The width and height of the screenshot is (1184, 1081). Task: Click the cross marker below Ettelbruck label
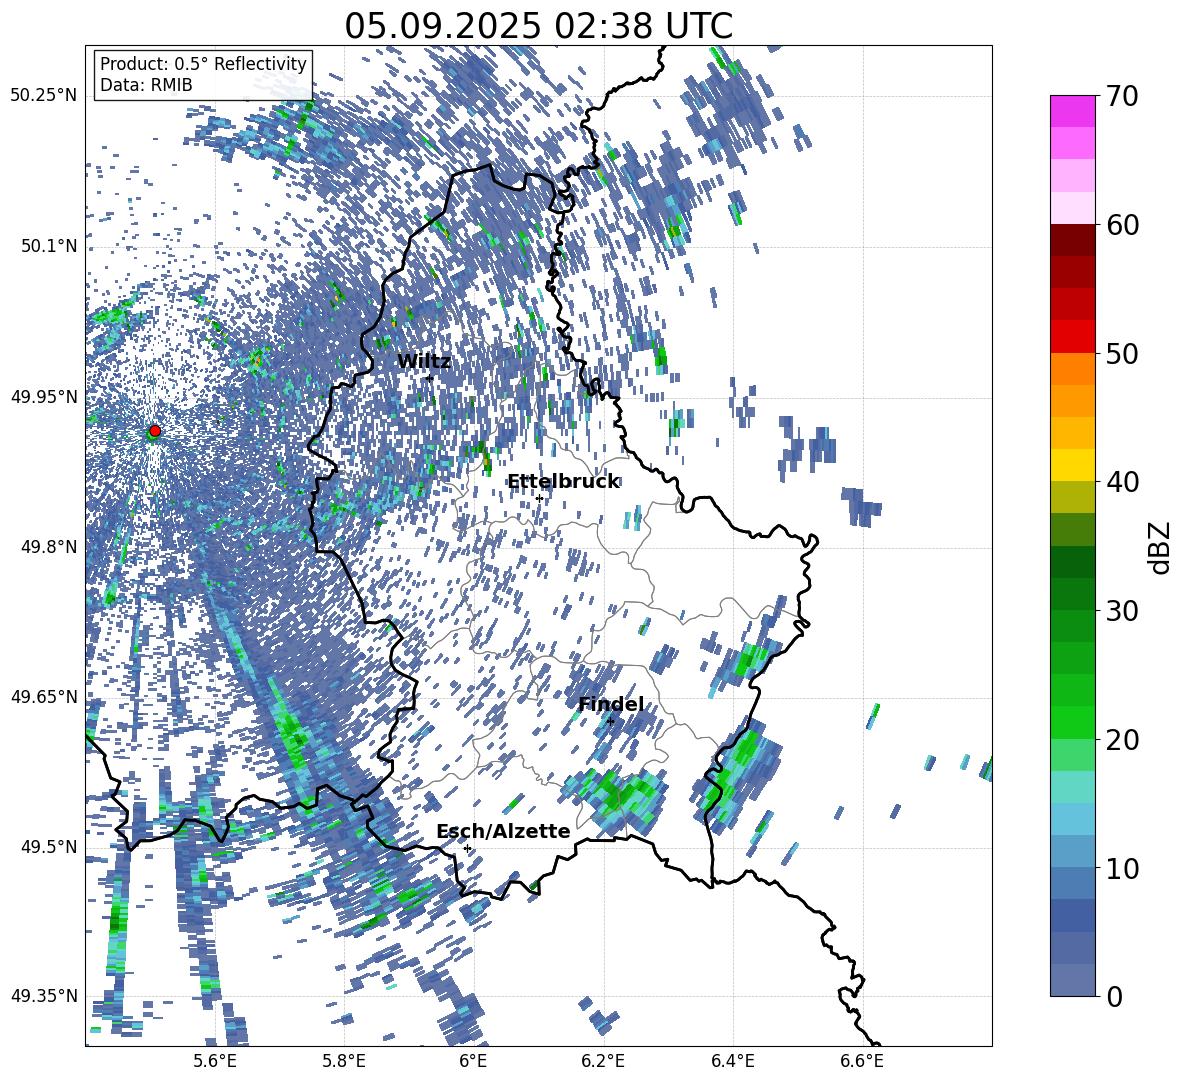(539, 498)
